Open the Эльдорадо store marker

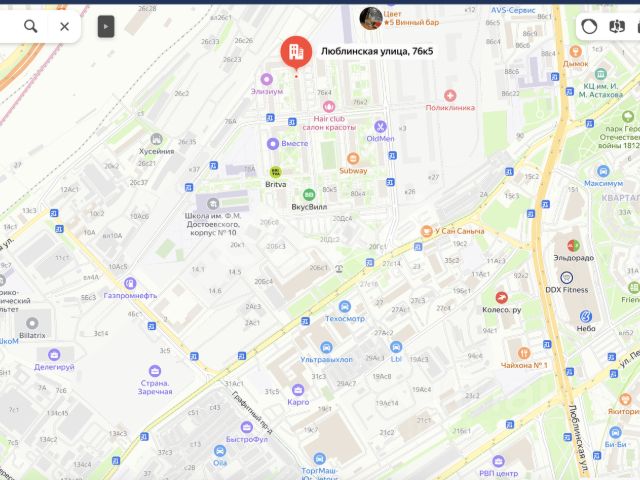[573, 246]
